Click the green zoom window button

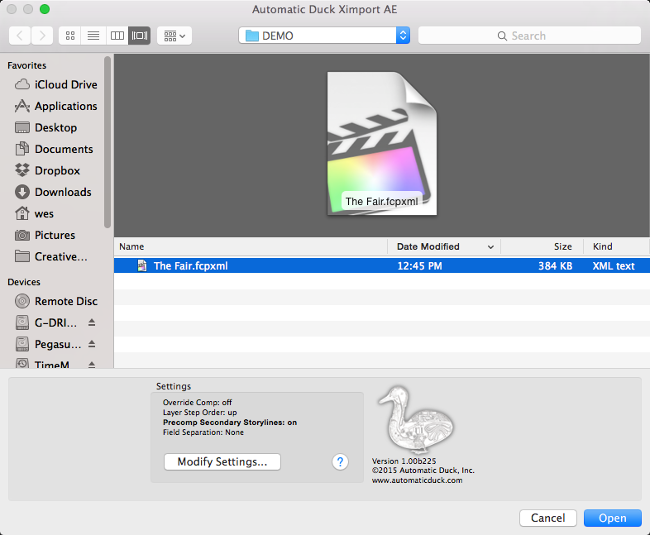45,9
